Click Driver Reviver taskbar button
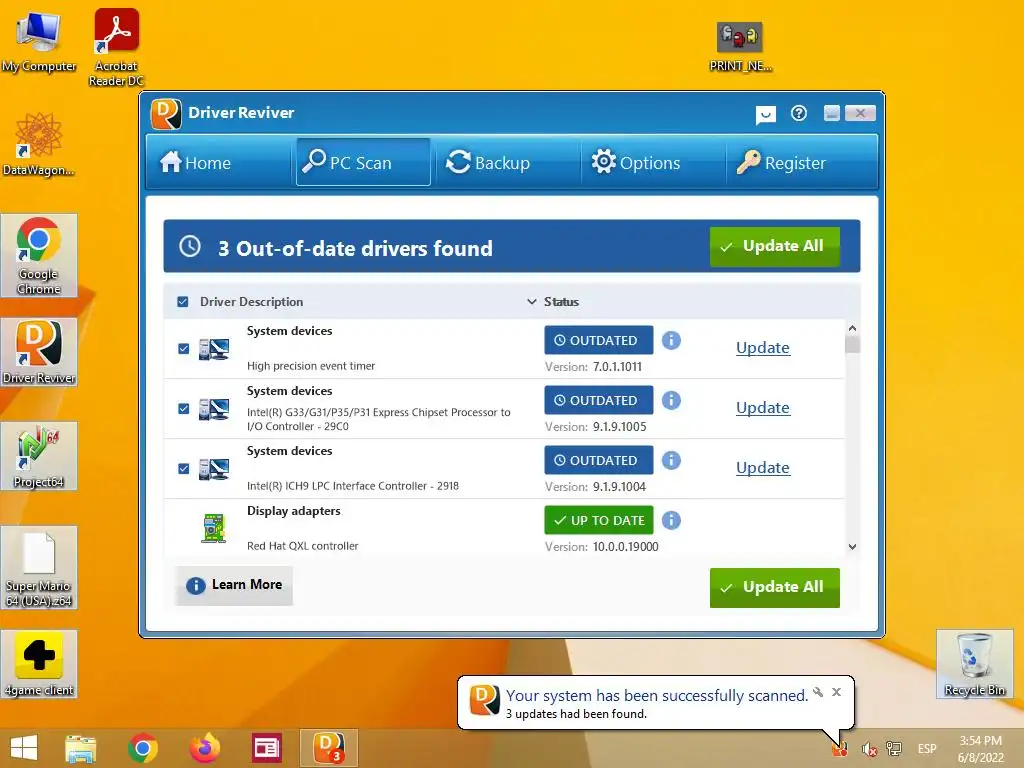 (x=328, y=748)
